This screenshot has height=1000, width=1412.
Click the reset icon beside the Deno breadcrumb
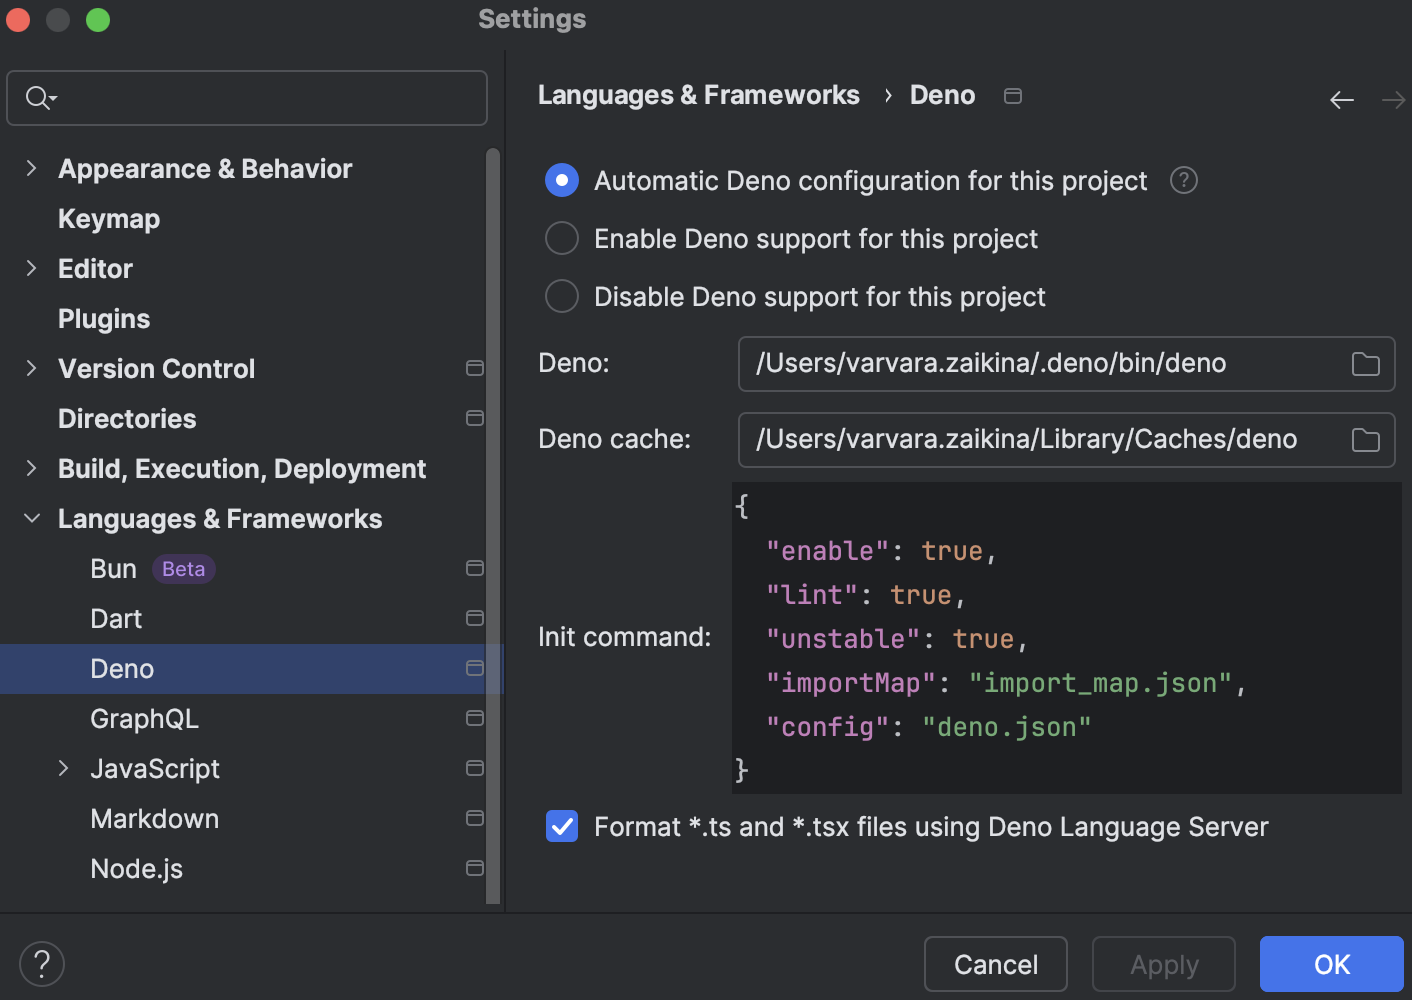pos(1012,95)
